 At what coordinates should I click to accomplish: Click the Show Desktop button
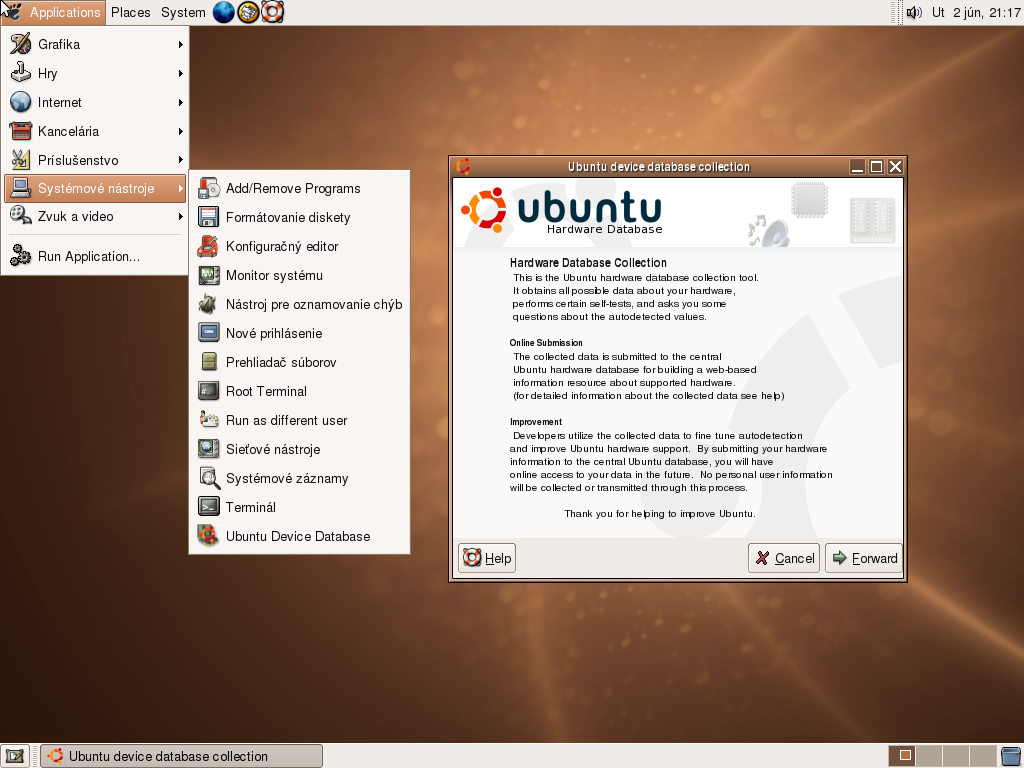(14, 756)
